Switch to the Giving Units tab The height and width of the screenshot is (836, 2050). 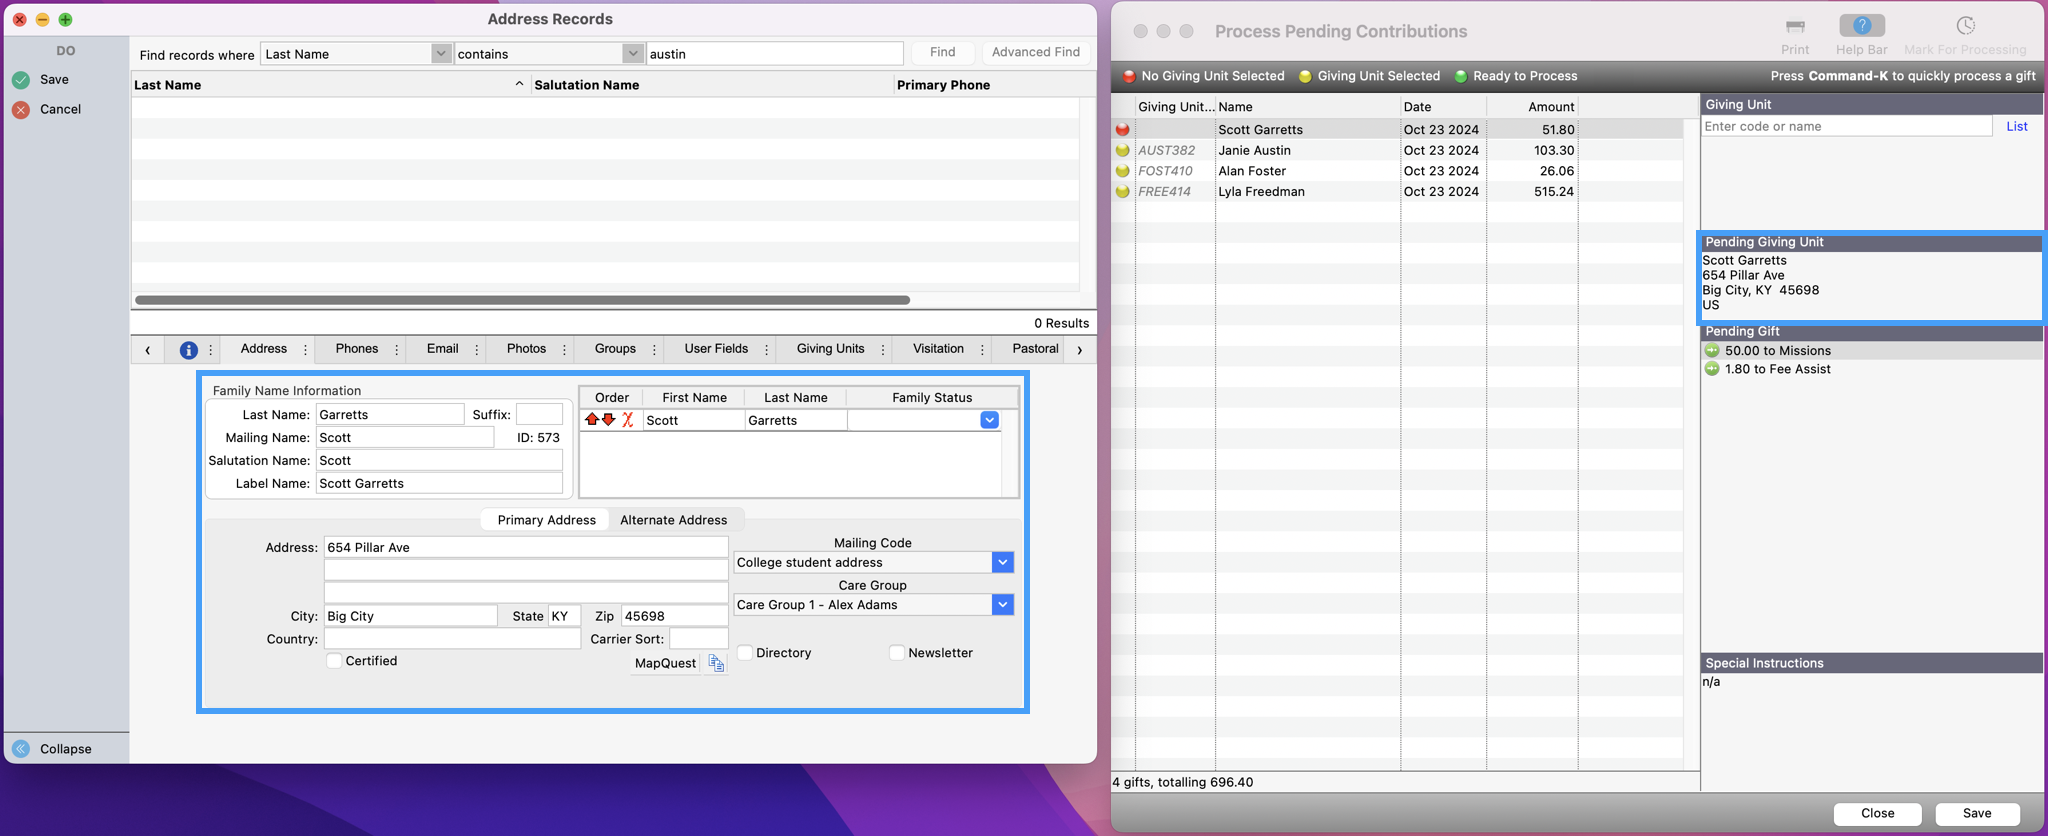tap(830, 349)
